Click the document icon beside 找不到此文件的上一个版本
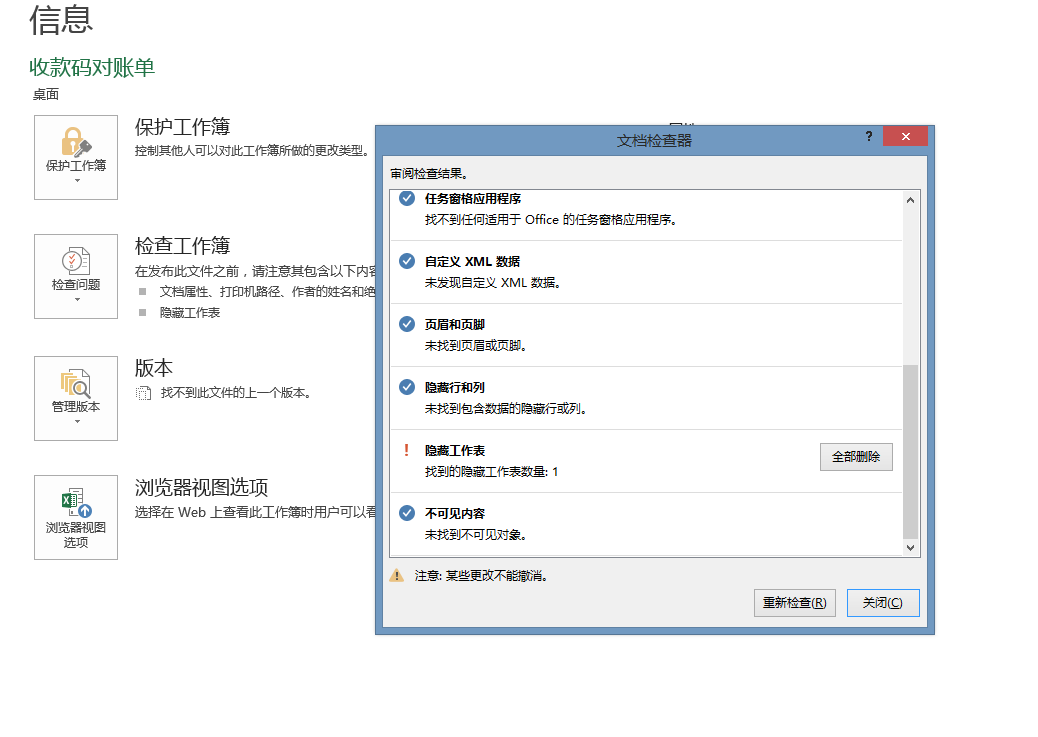The image size is (1038, 737). [x=144, y=393]
